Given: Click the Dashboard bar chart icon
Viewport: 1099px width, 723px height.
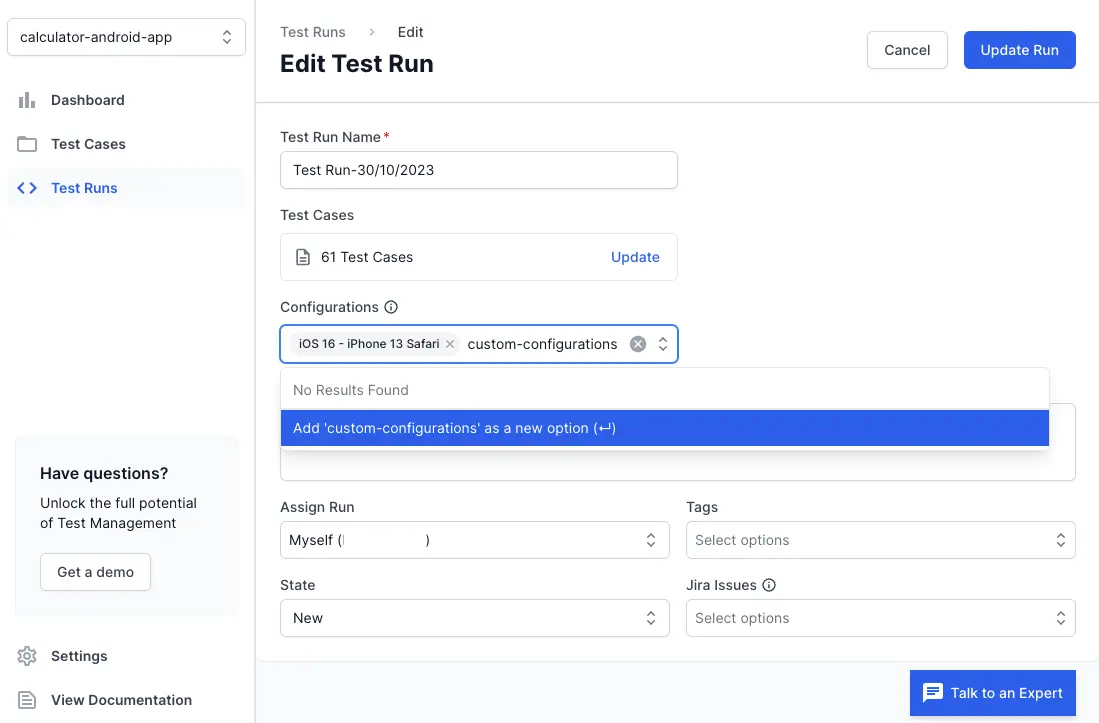Looking at the screenshot, I should [27, 100].
